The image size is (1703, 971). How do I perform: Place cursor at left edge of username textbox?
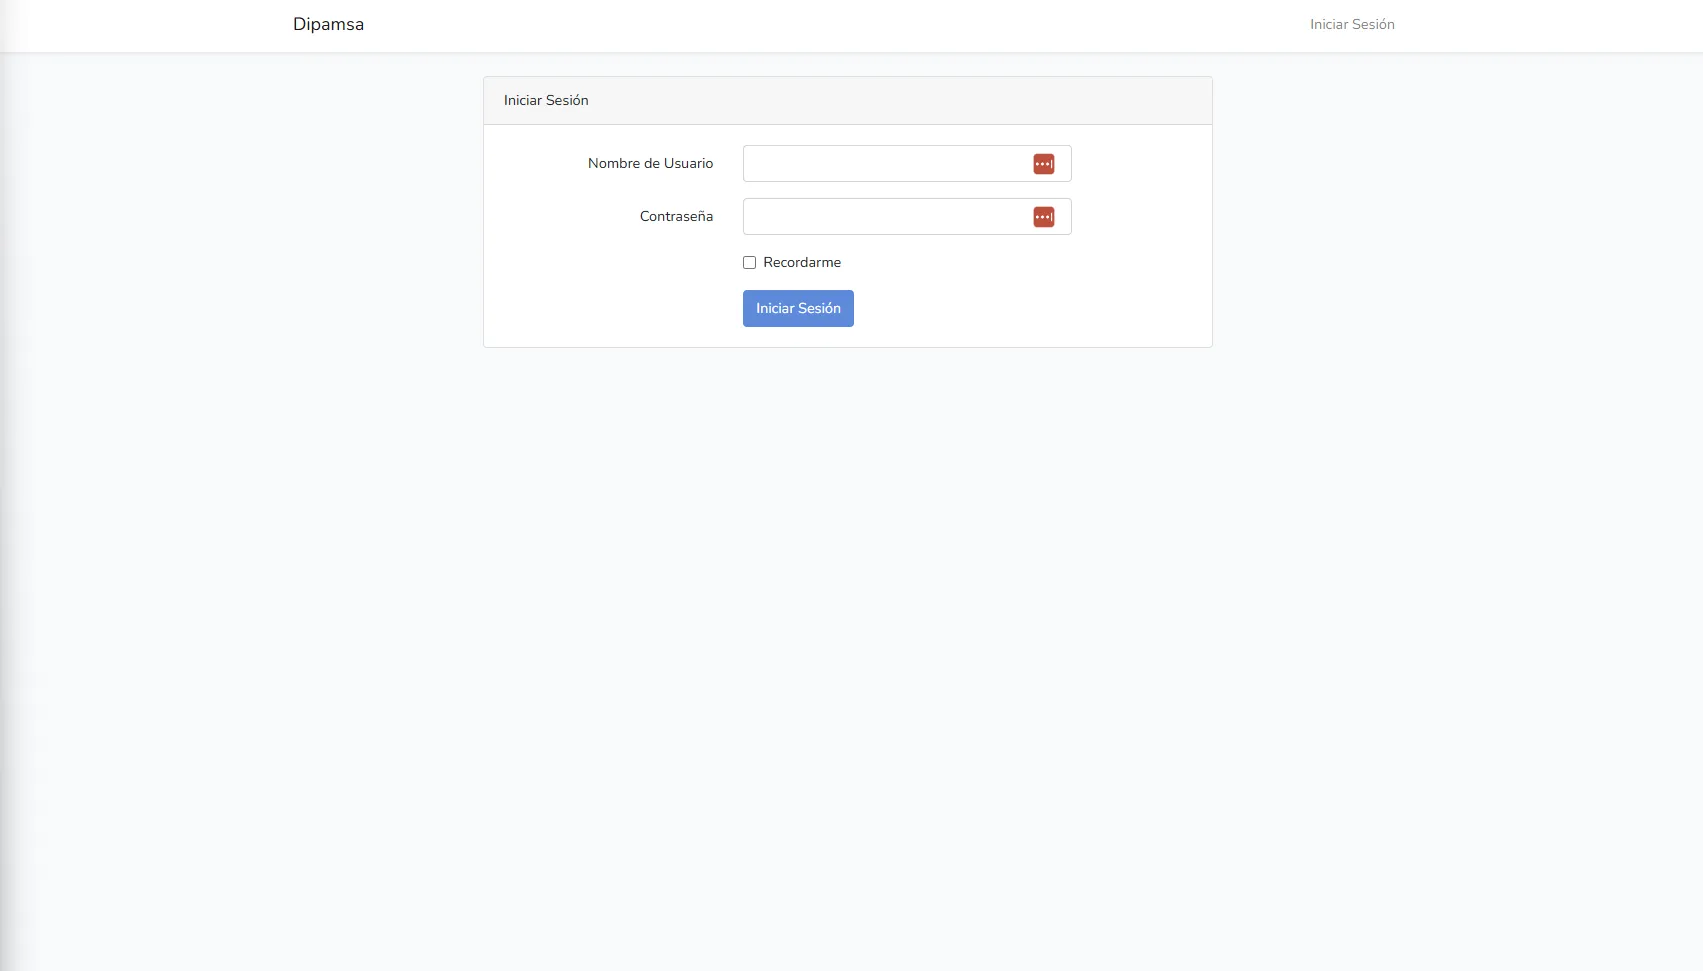point(752,164)
